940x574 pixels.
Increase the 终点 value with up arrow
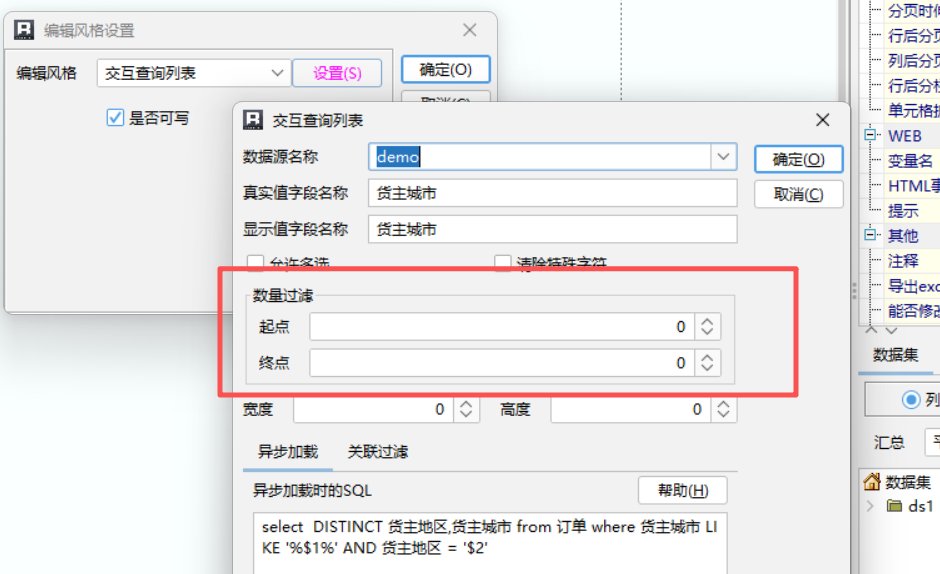click(x=707, y=357)
